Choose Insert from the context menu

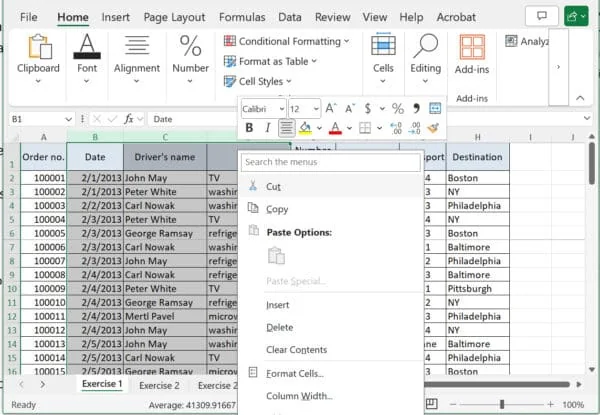point(332,305)
